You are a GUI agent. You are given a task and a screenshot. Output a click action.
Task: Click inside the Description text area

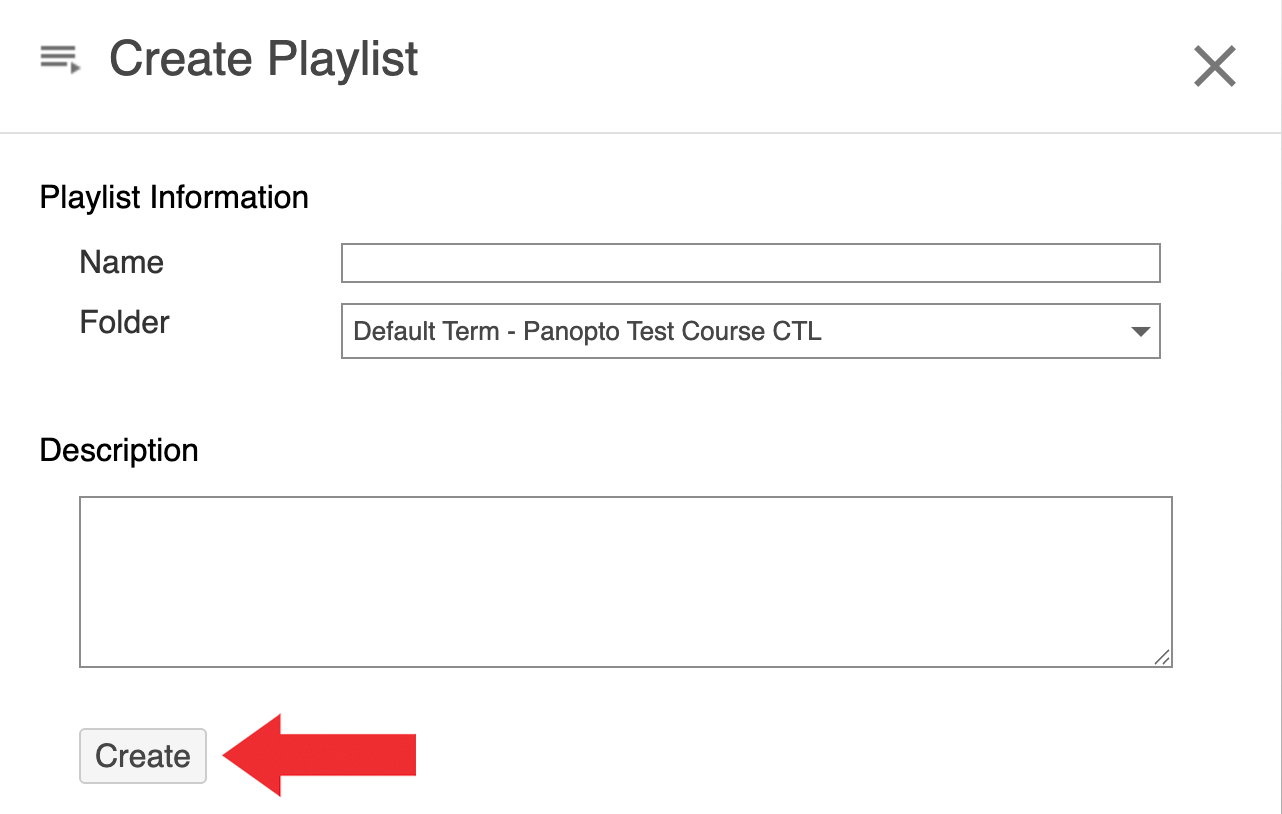[625, 581]
